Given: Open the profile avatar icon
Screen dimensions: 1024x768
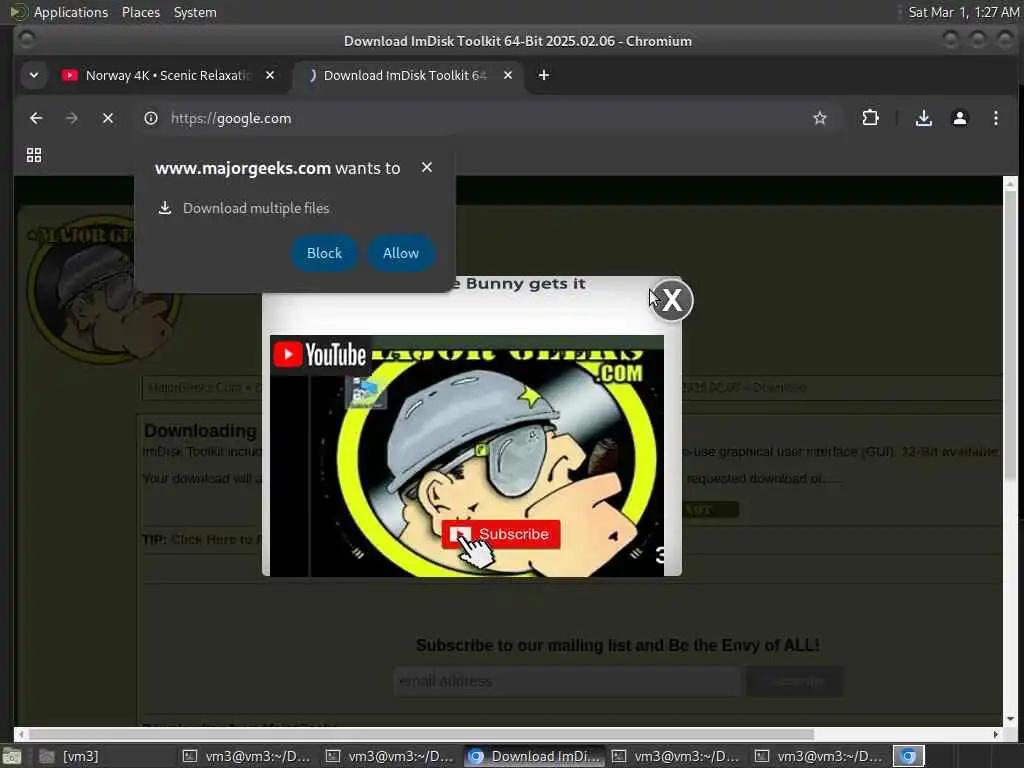Looking at the screenshot, I should pos(959,118).
